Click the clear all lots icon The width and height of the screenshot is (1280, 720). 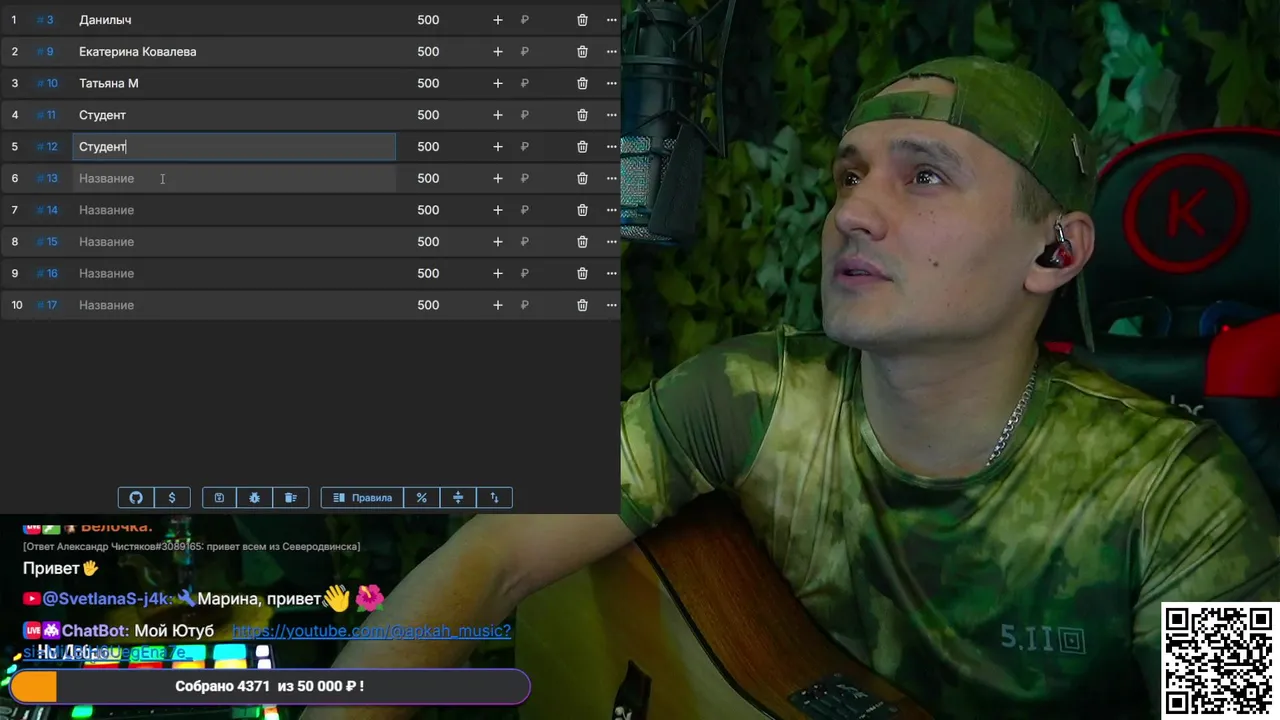coord(291,498)
